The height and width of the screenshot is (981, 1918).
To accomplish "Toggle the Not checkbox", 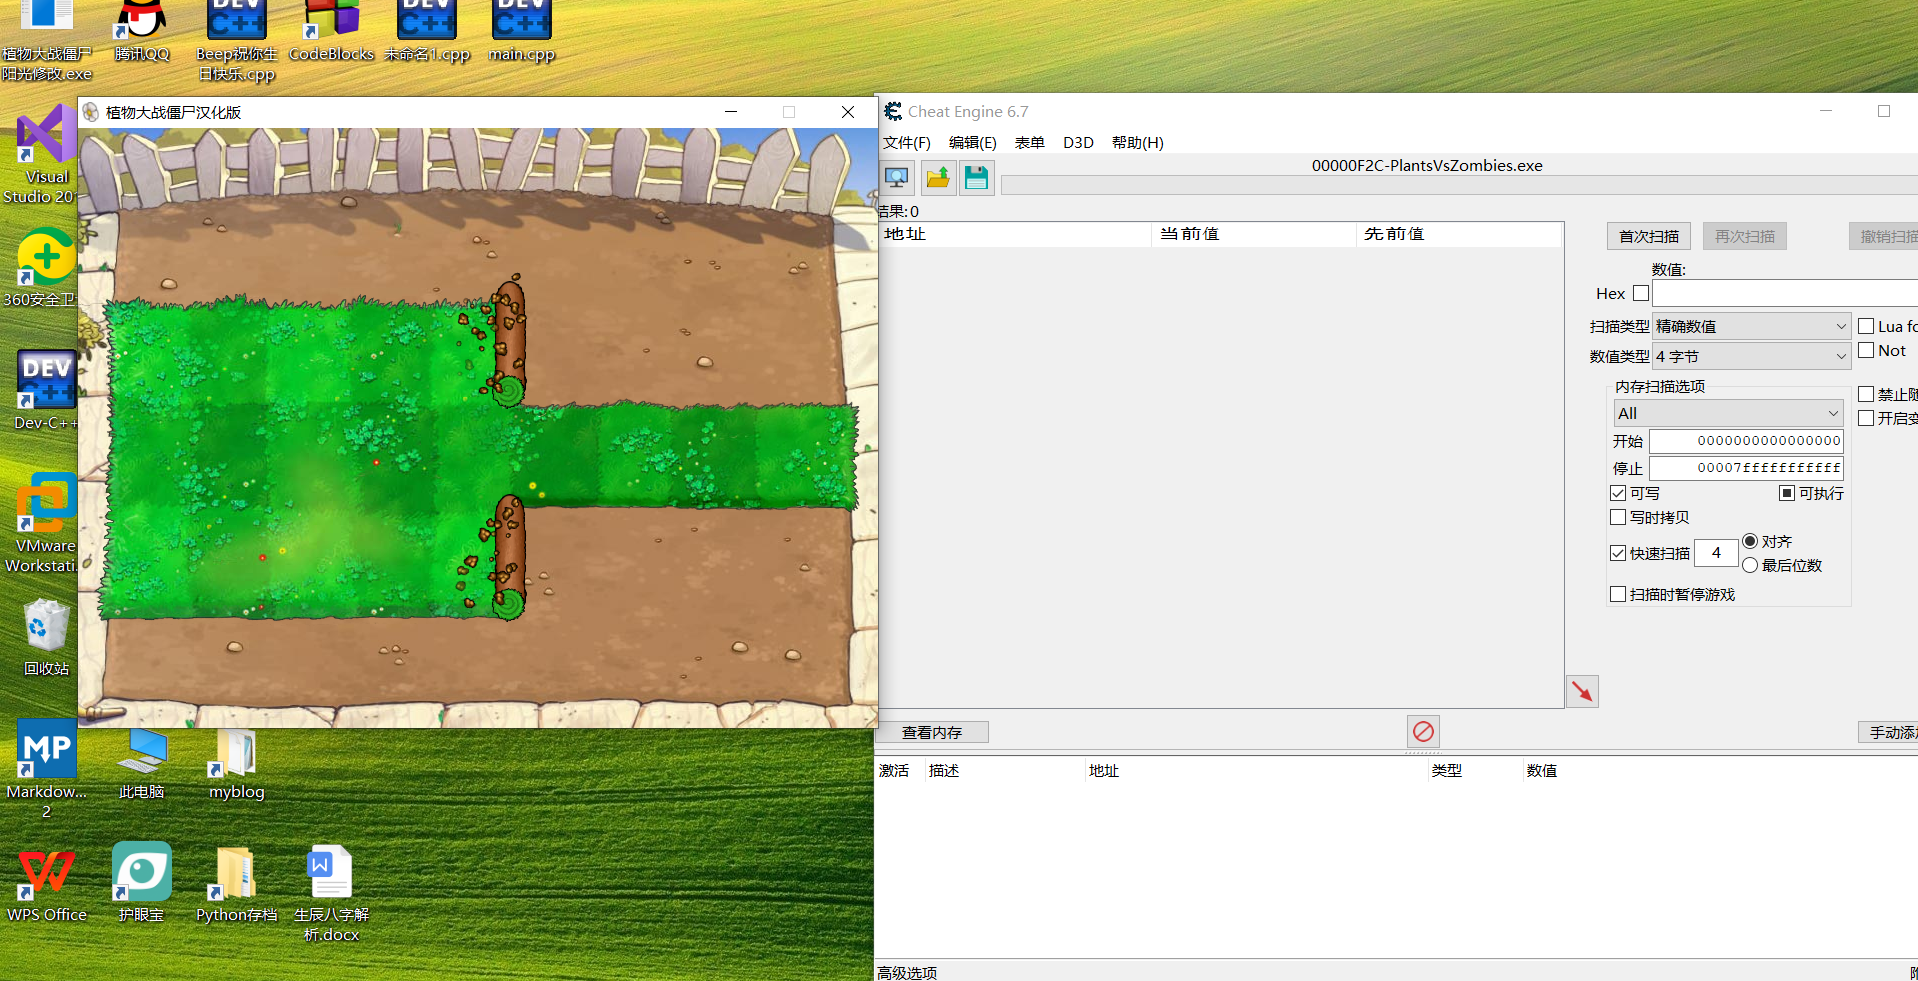I will [x=1866, y=350].
